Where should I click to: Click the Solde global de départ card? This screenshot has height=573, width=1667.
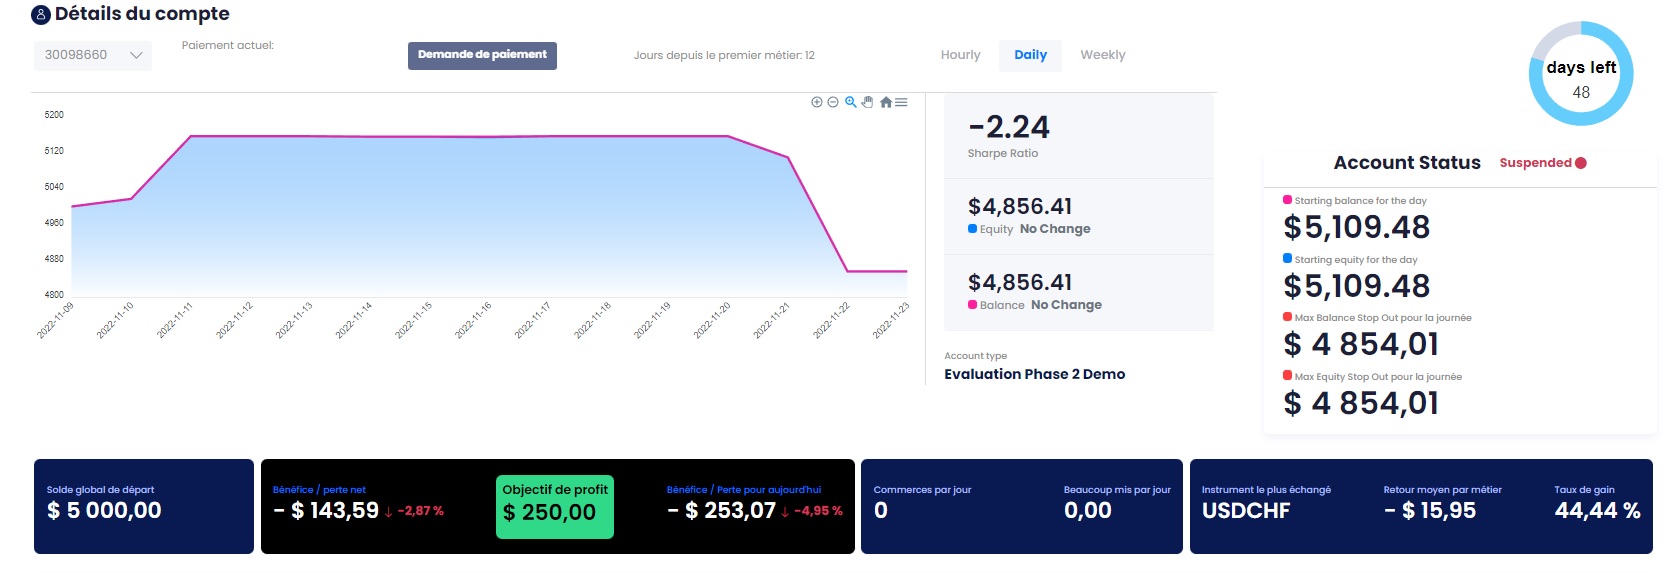143,506
